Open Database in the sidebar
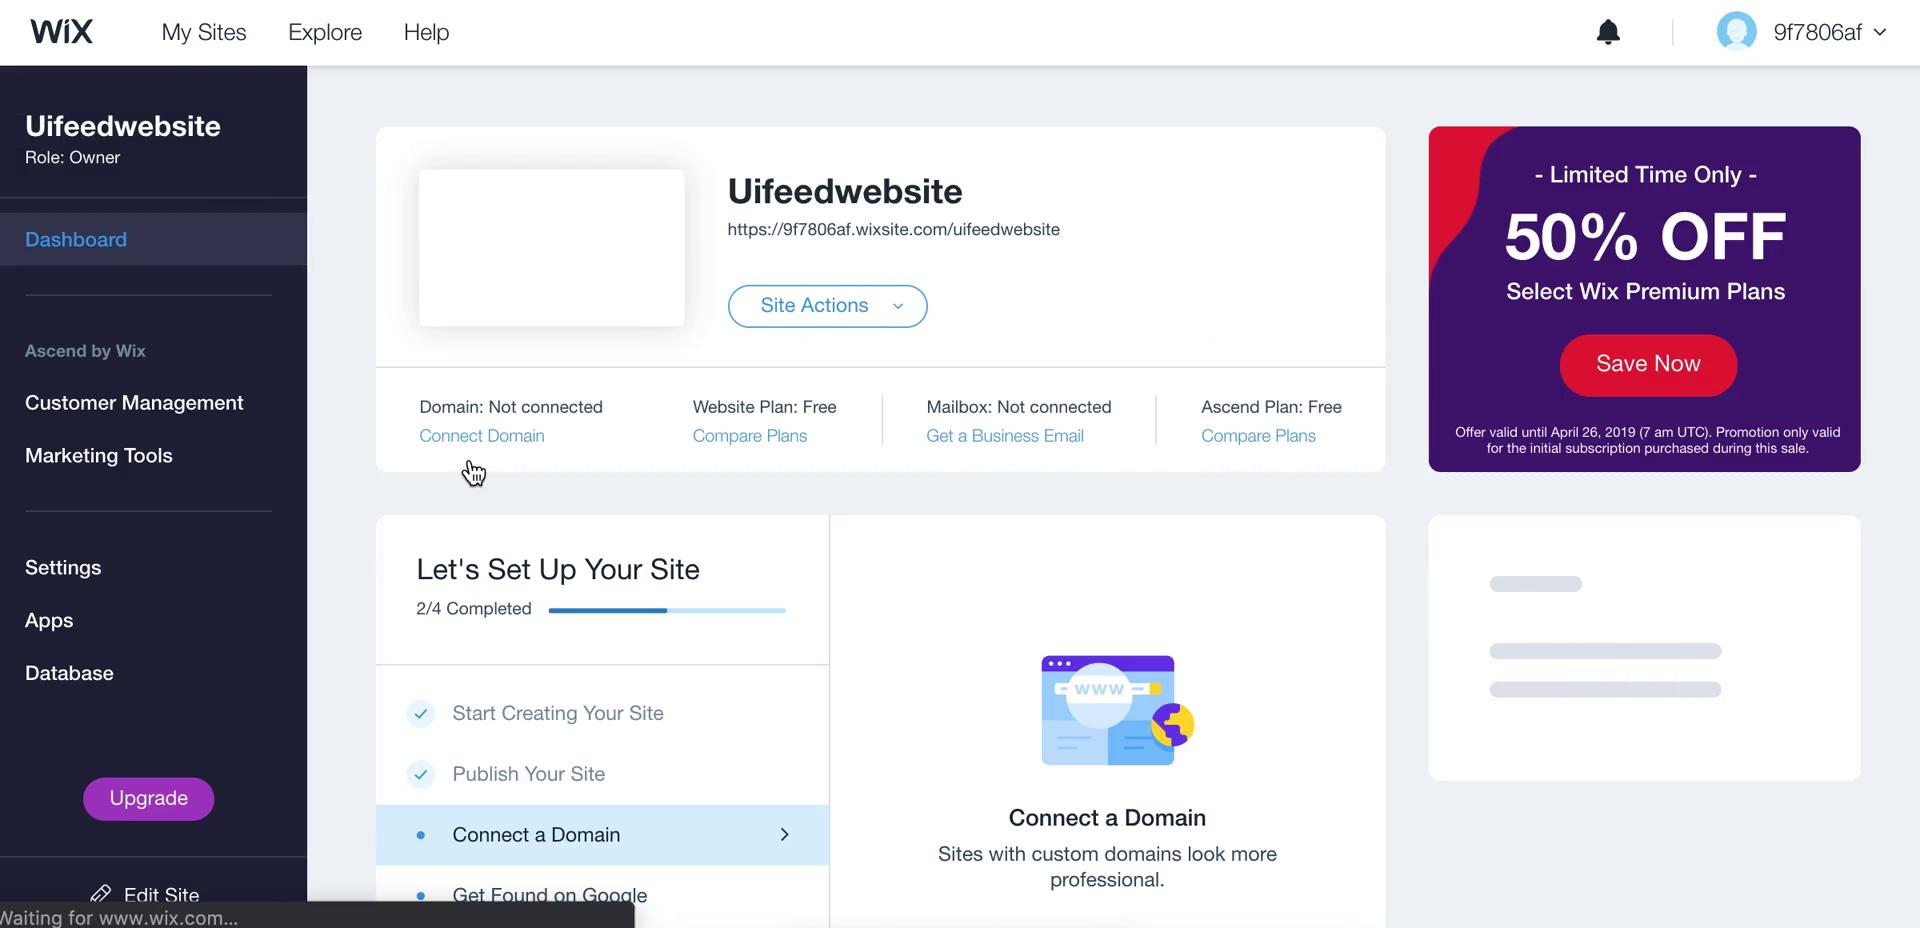1920x928 pixels. tap(69, 673)
